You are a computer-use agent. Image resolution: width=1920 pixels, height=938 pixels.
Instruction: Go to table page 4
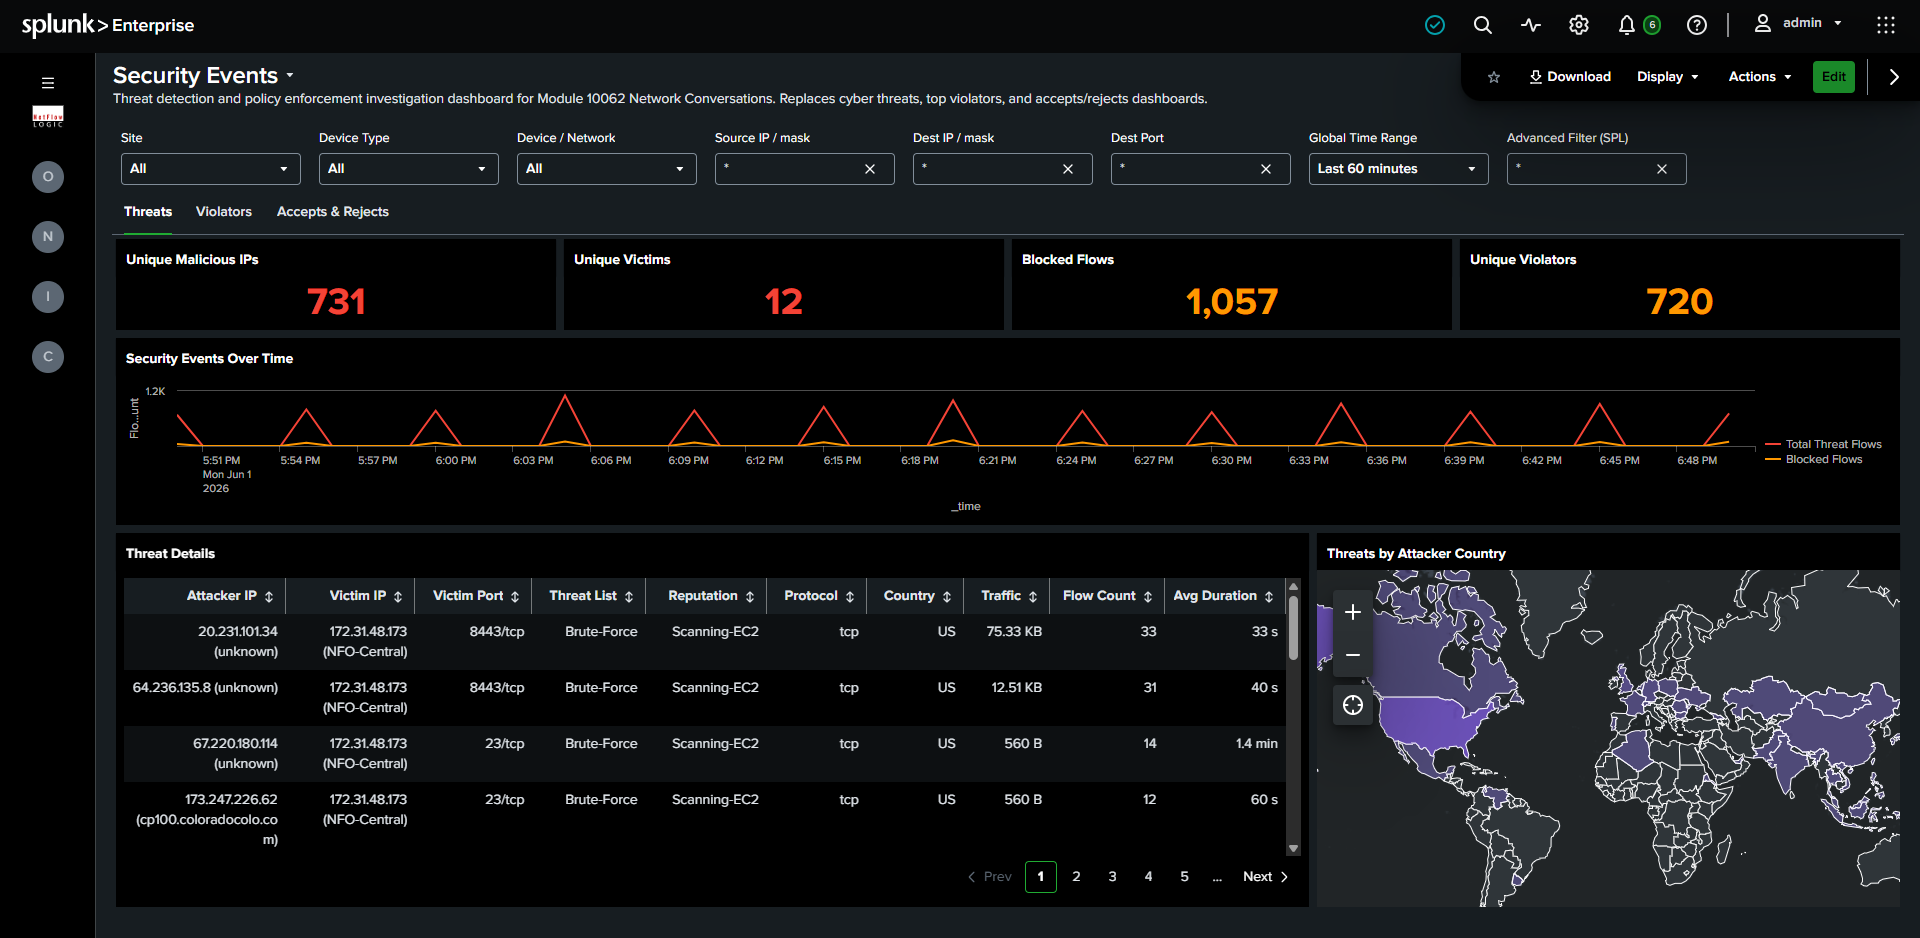pos(1149,877)
